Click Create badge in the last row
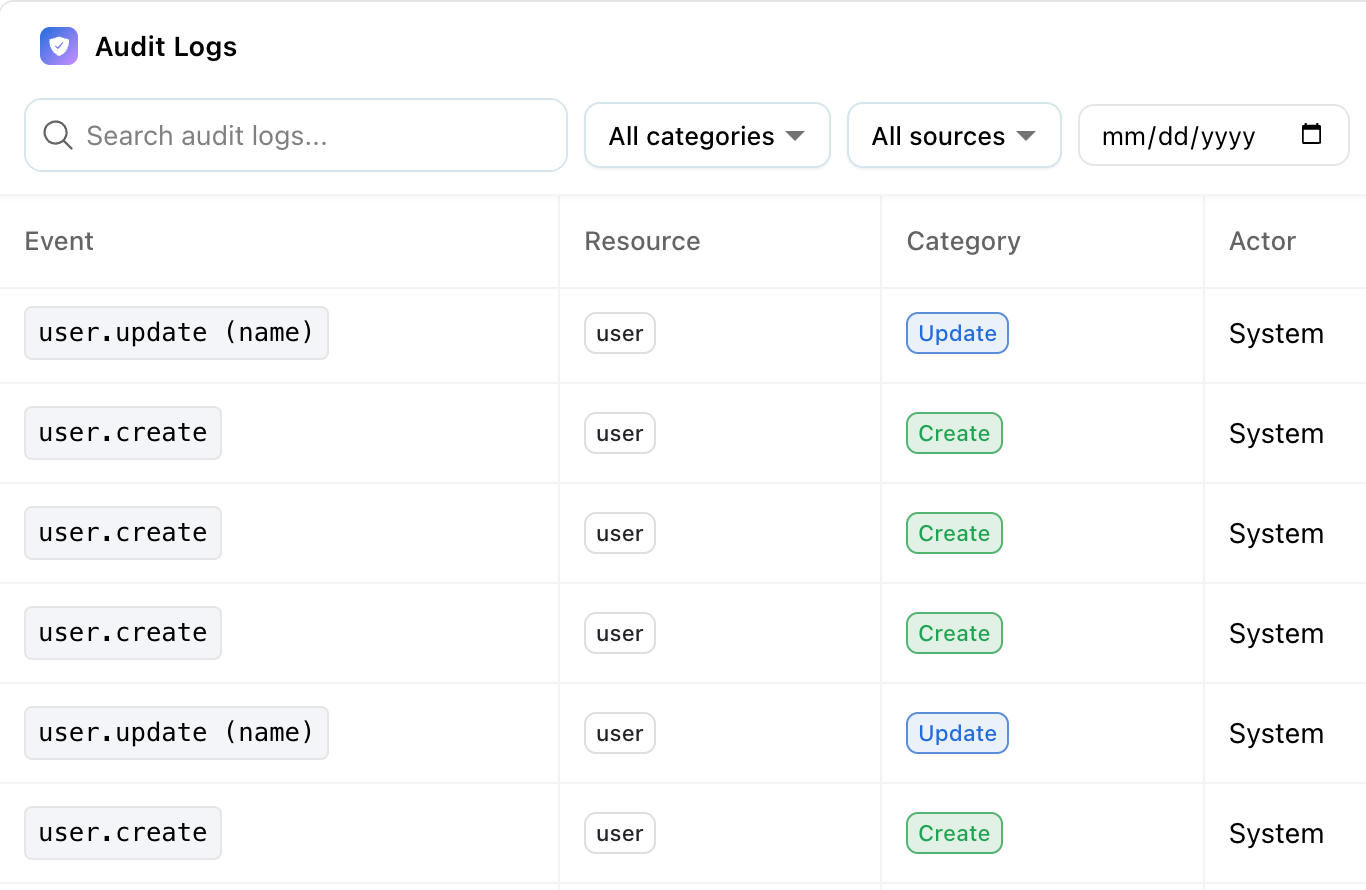Viewport: 1366px width, 890px height. (954, 833)
